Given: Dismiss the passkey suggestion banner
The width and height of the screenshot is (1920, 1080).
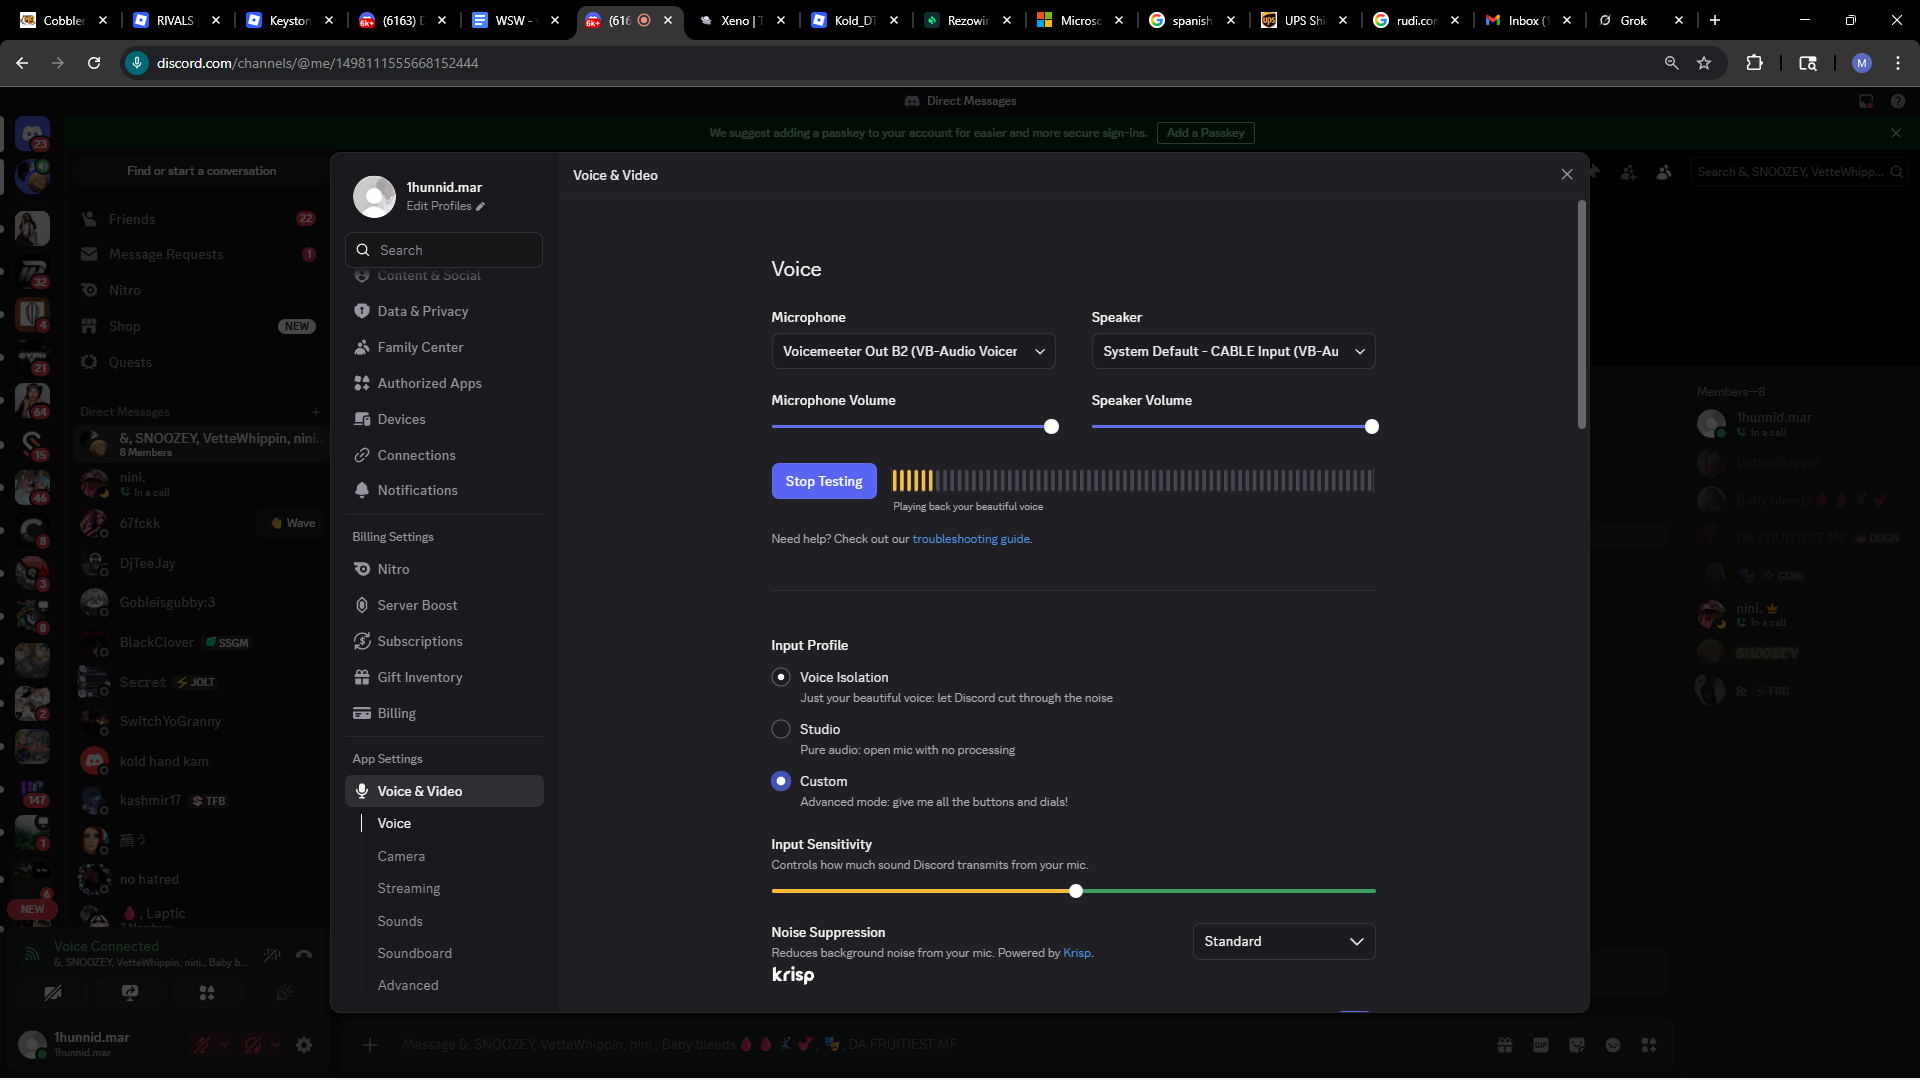Looking at the screenshot, I should [x=1896, y=133].
